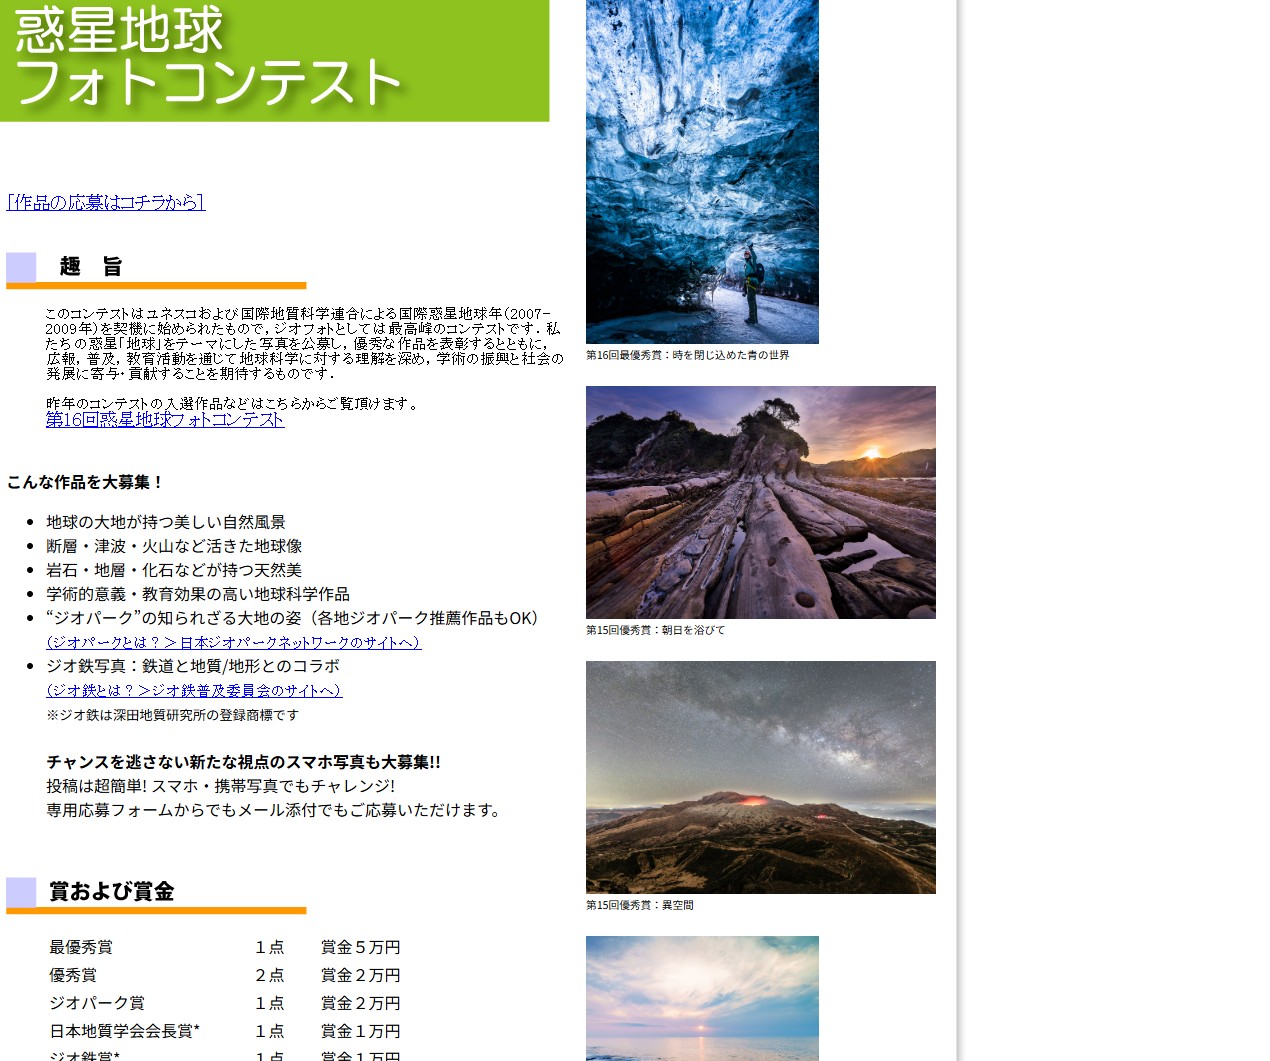Image resolution: width=1270 pixels, height=1061 pixels.
Task: Click the sunrise rock formation photo
Action: [x=760, y=502]
